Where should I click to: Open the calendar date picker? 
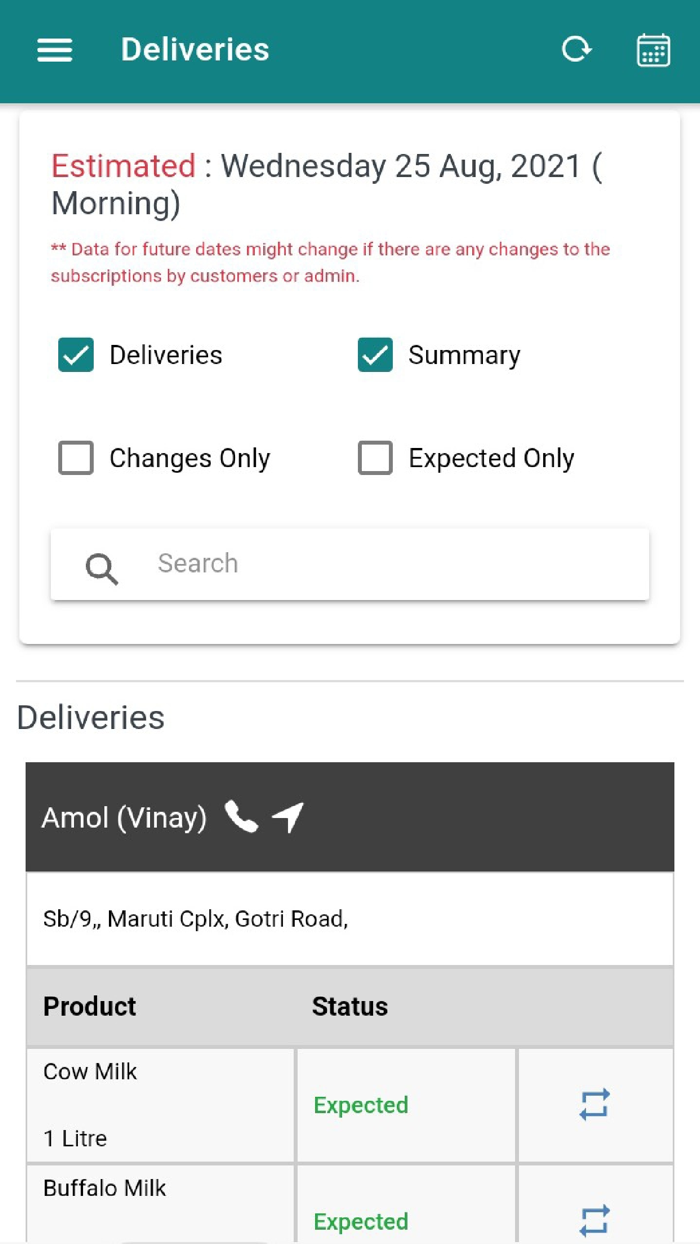[x=652, y=49]
